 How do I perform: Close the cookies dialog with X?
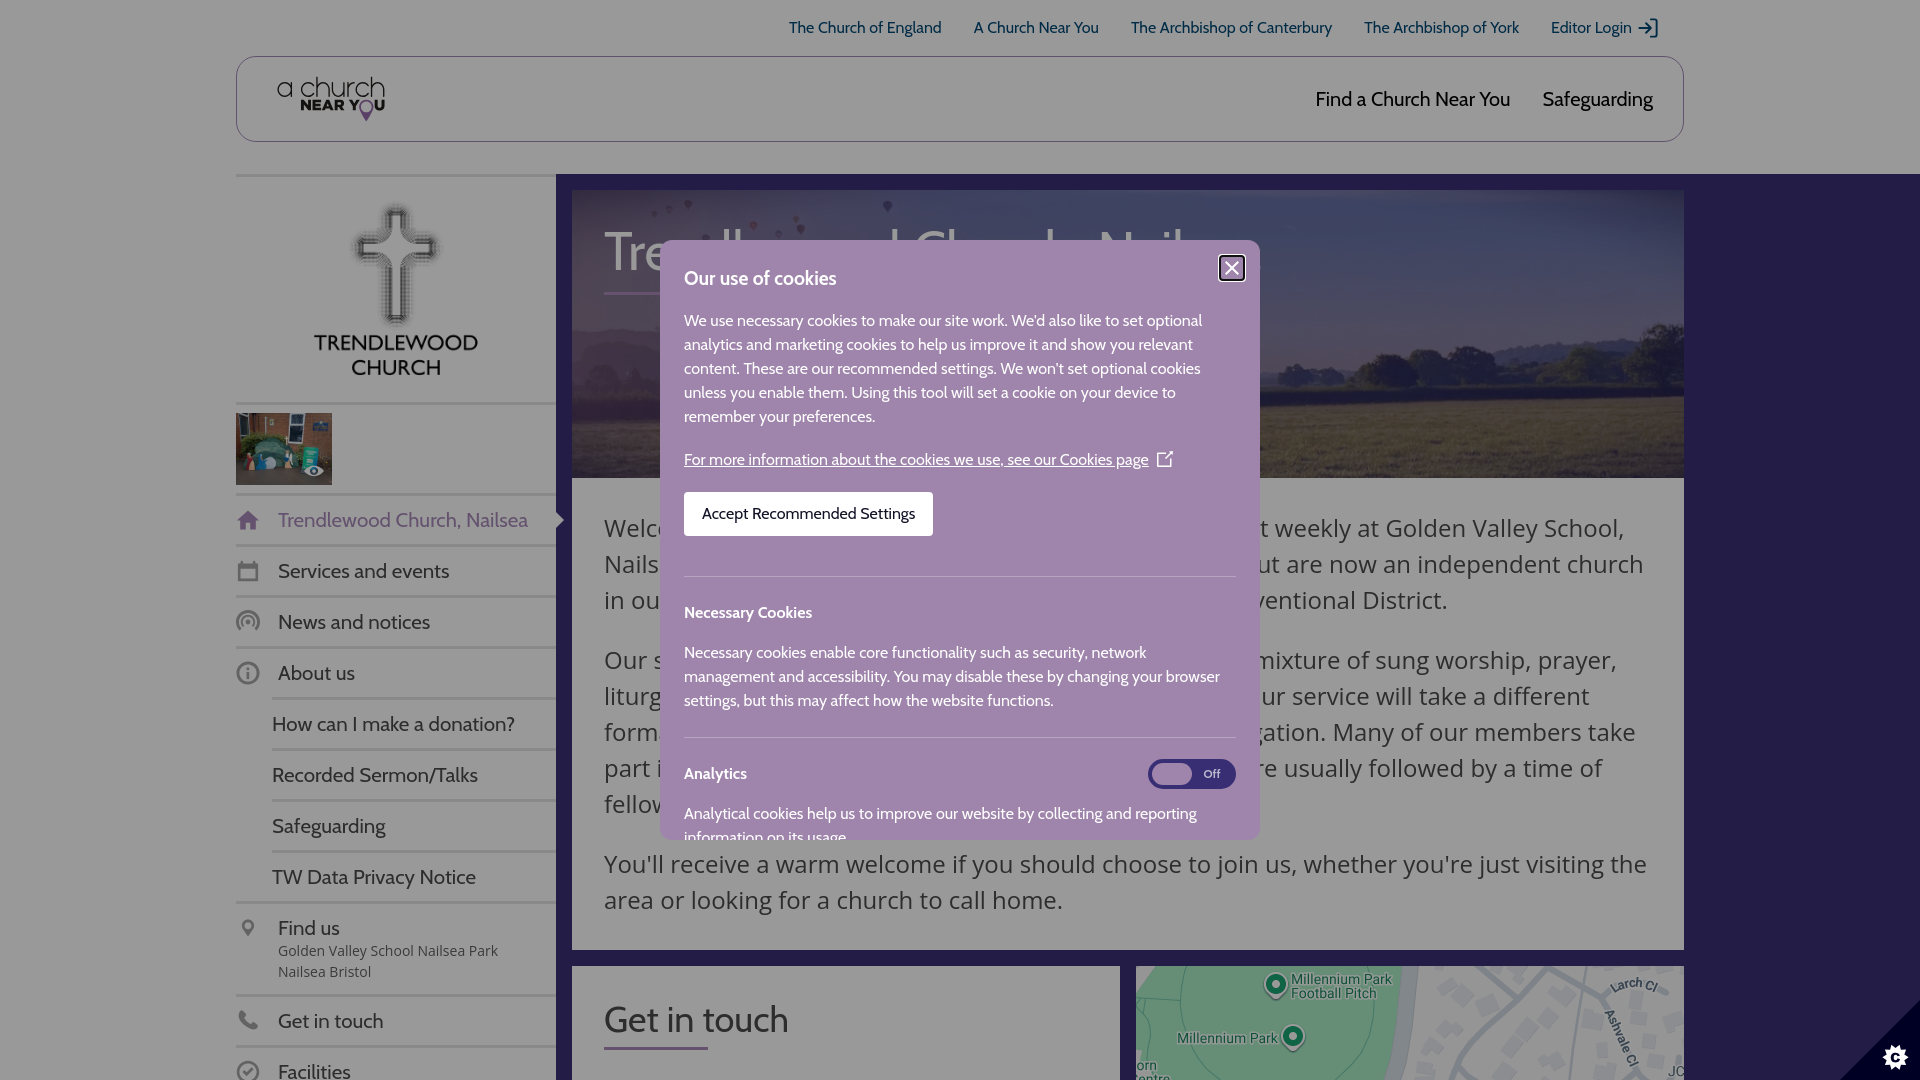[1232, 268]
